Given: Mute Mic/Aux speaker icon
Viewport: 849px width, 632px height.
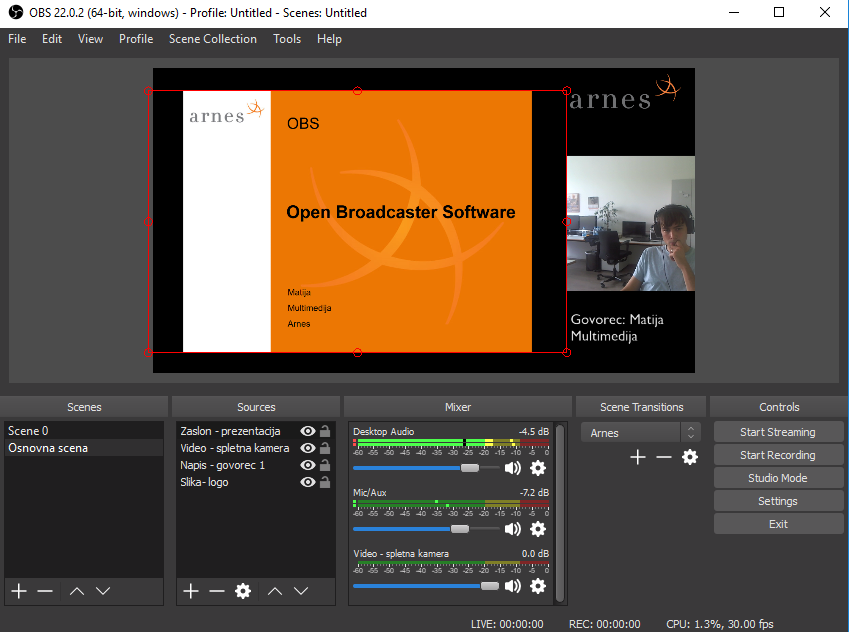Looking at the screenshot, I should (512, 529).
